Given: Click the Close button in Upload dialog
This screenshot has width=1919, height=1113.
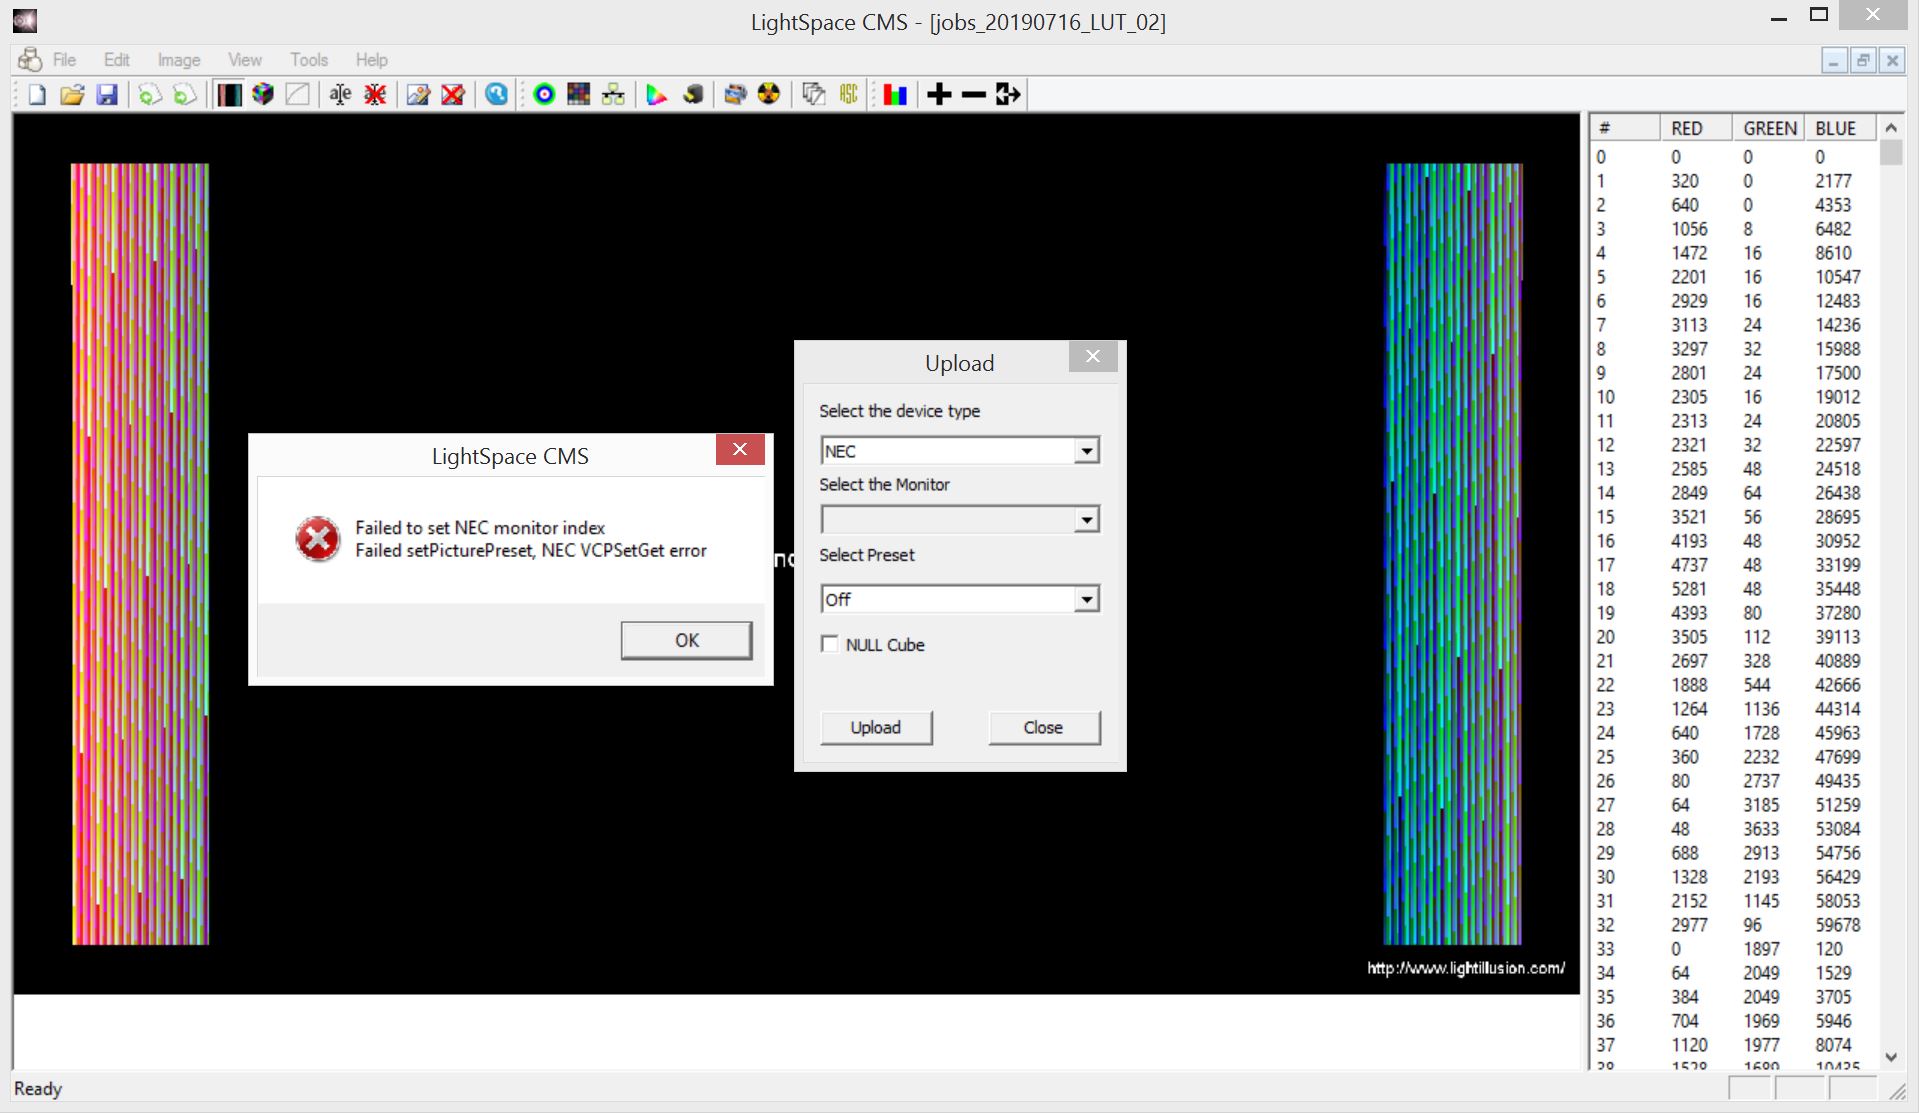Looking at the screenshot, I should [1043, 727].
